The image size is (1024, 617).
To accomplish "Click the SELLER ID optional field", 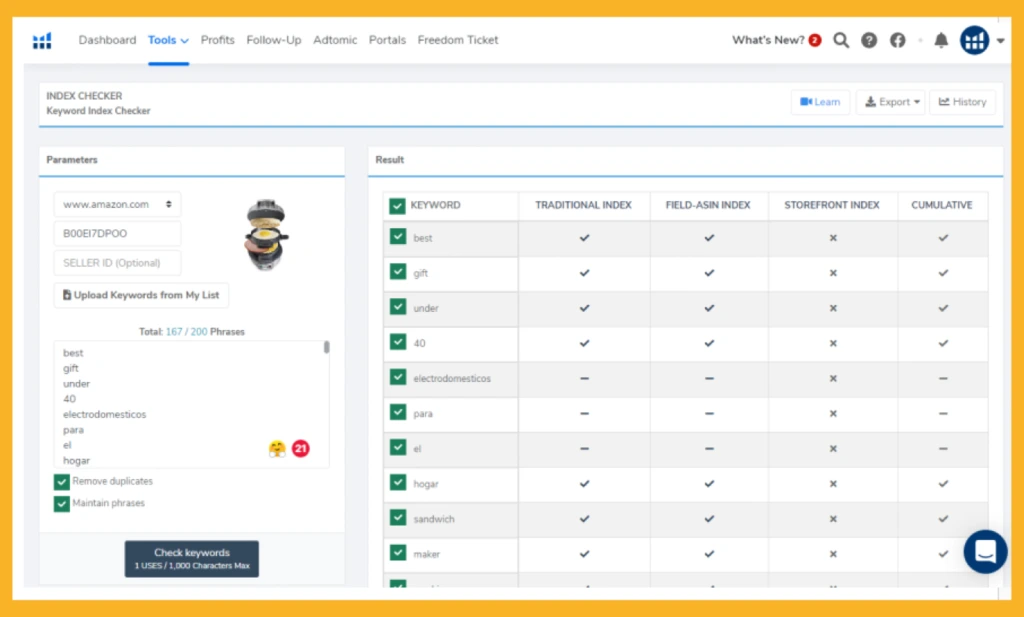I will pos(117,263).
